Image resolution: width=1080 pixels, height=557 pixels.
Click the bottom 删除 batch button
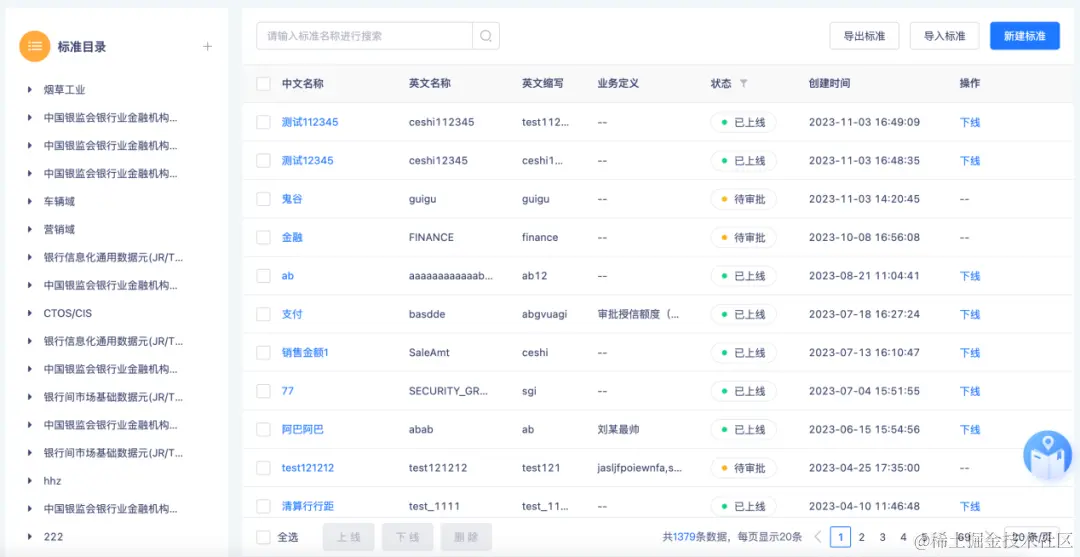click(466, 537)
